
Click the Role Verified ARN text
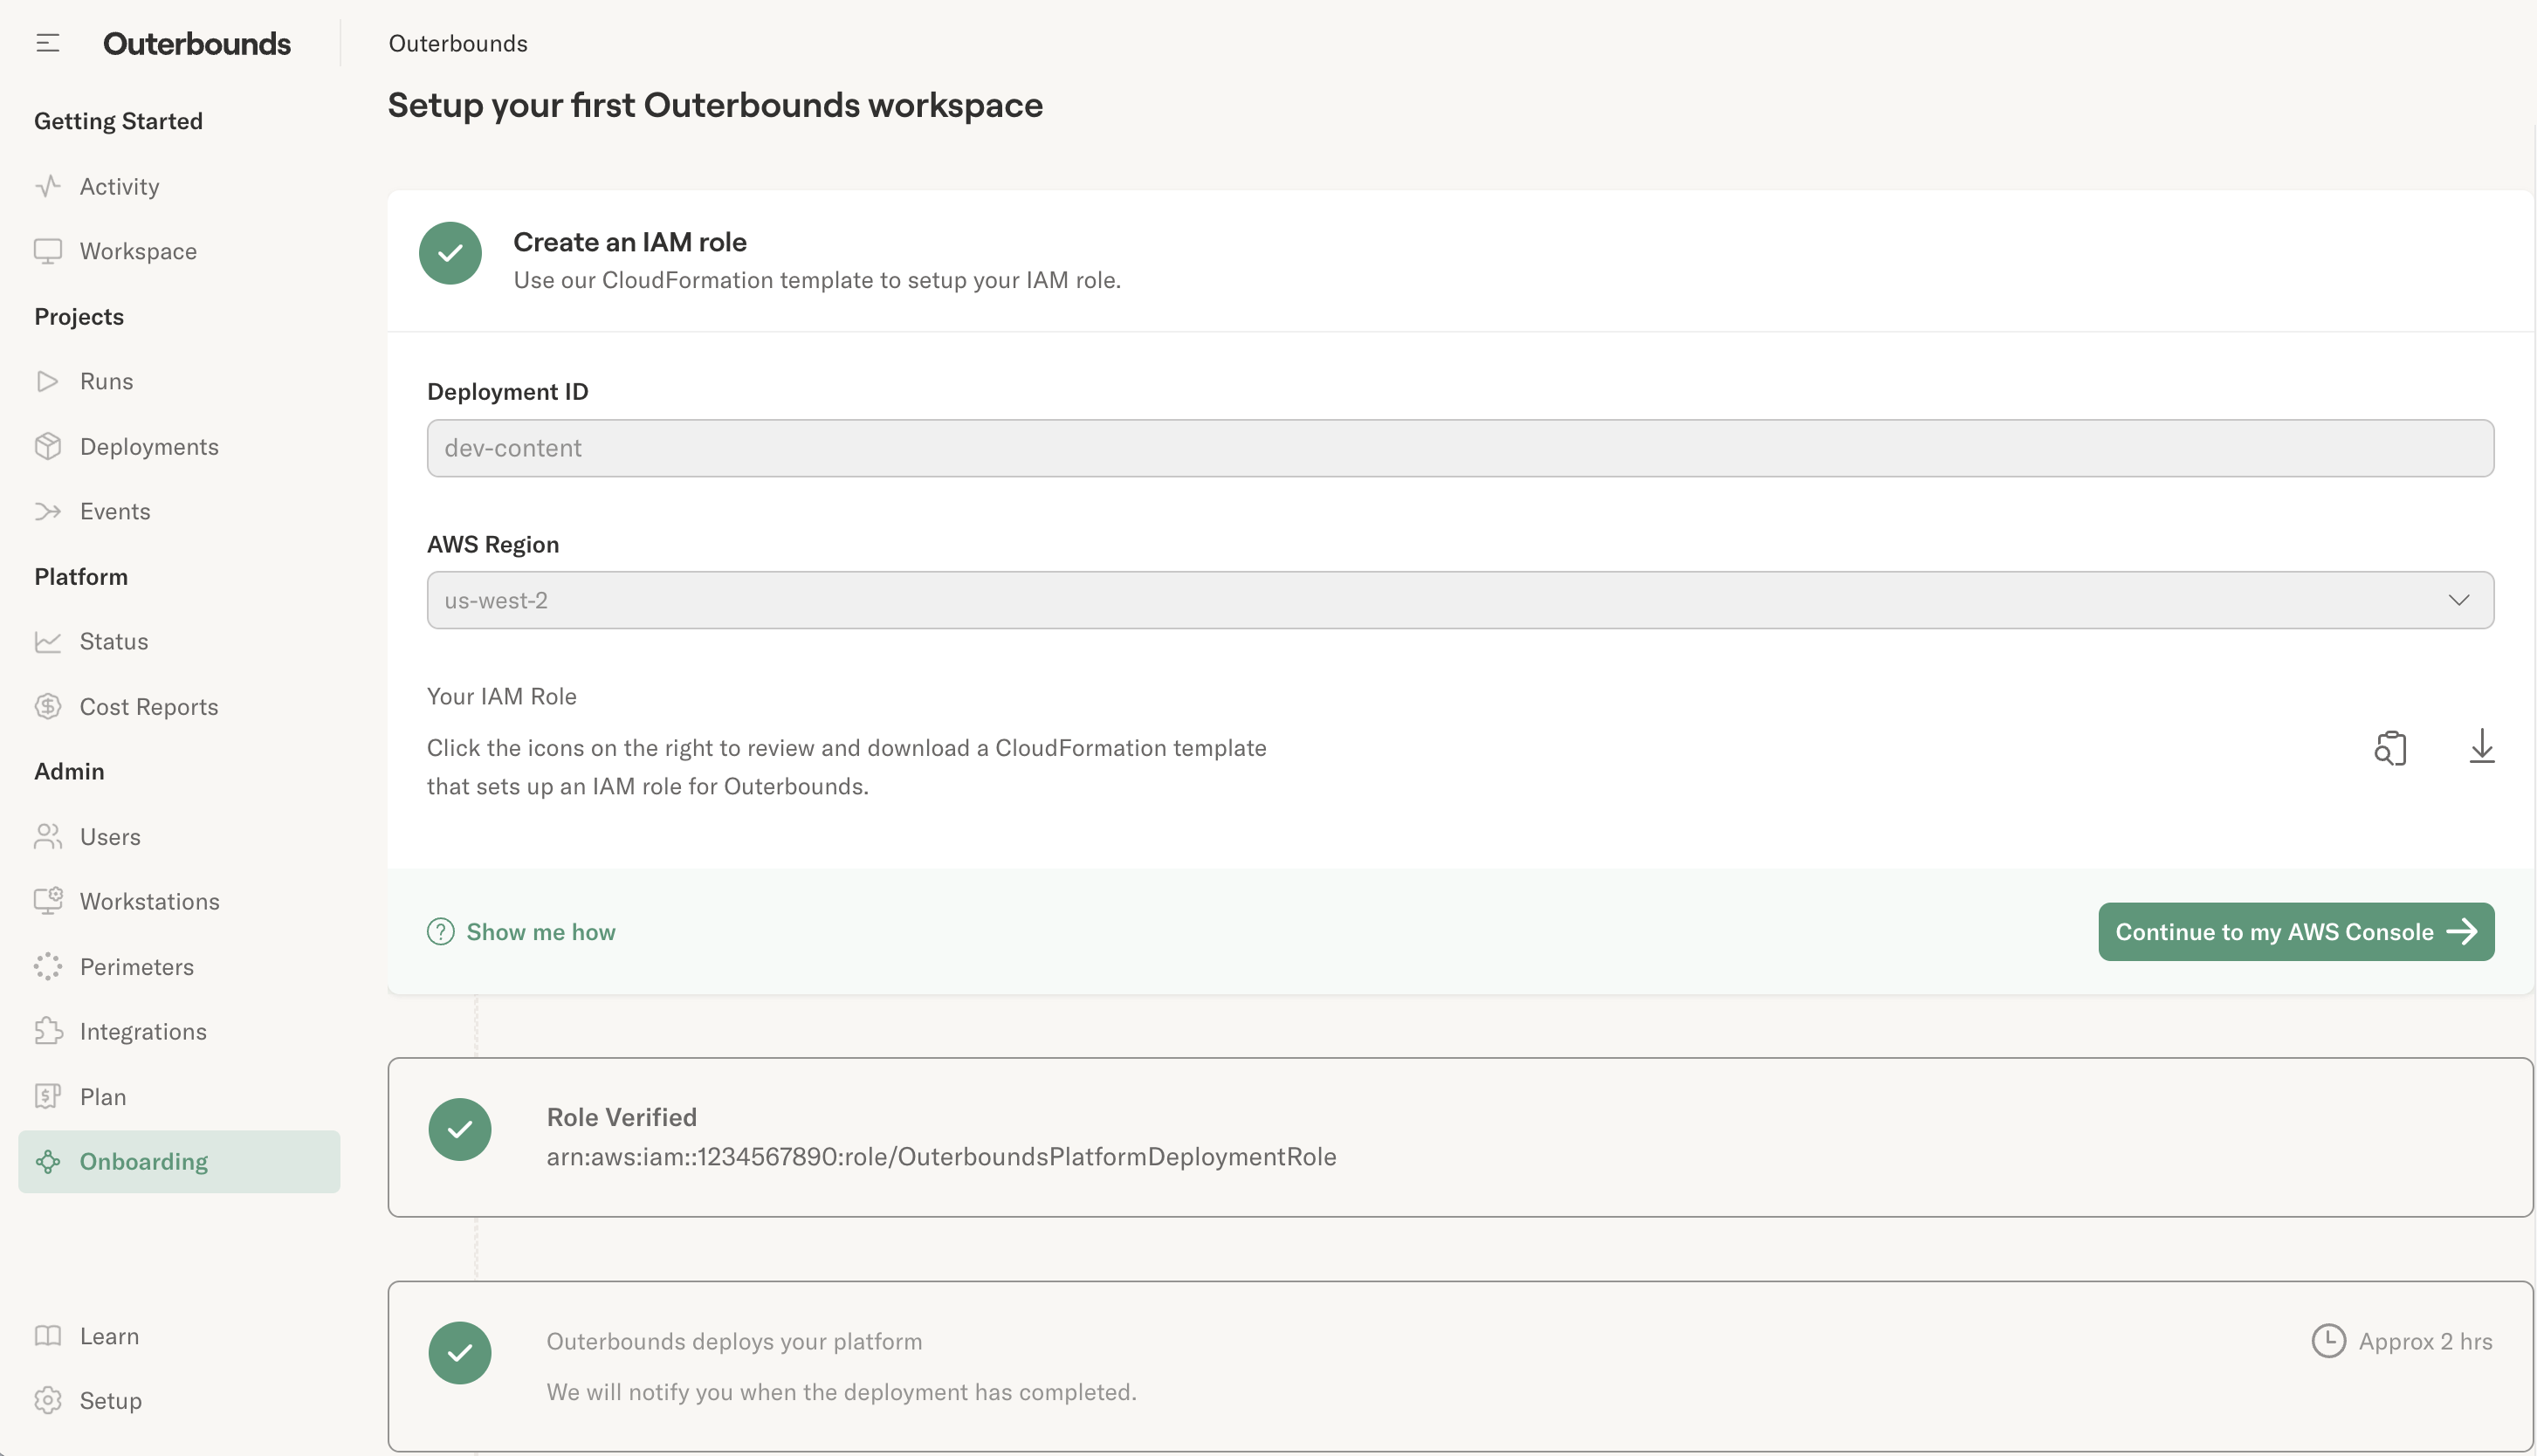point(941,1156)
